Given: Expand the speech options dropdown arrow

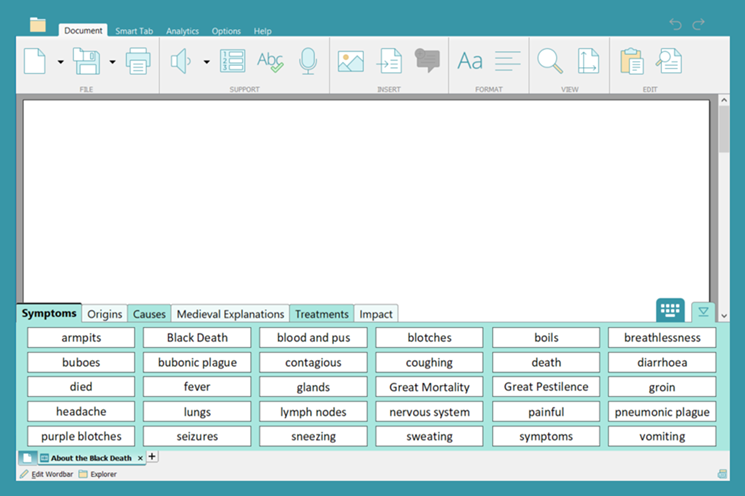Looking at the screenshot, I should pos(206,62).
